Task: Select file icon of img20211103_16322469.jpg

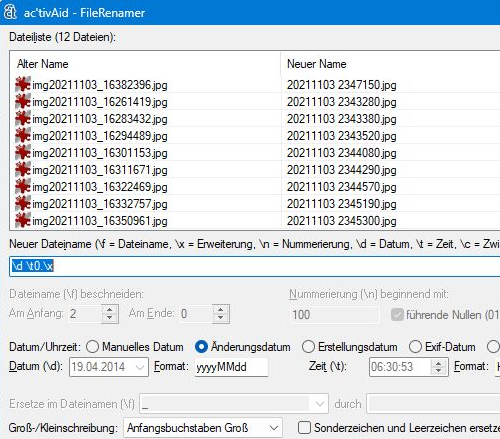Action: (23, 186)
